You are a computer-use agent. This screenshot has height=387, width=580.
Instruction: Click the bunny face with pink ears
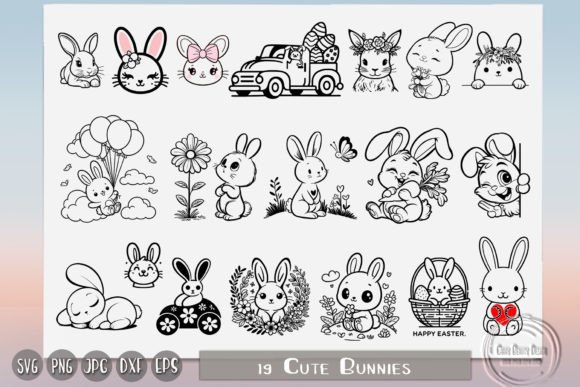[x=140, y=60]
